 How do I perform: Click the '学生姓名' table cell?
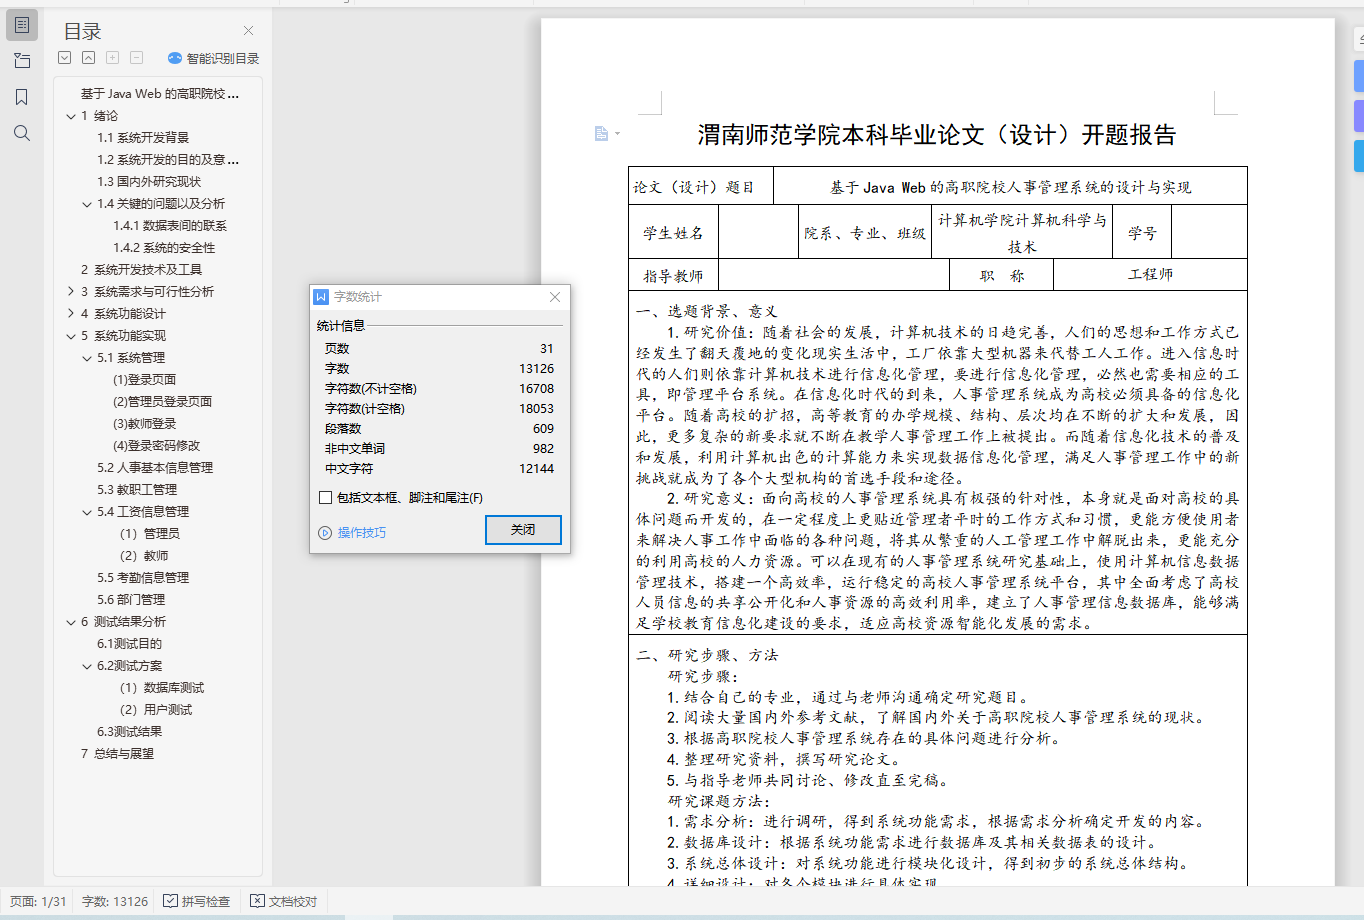[x=673, y=233]
